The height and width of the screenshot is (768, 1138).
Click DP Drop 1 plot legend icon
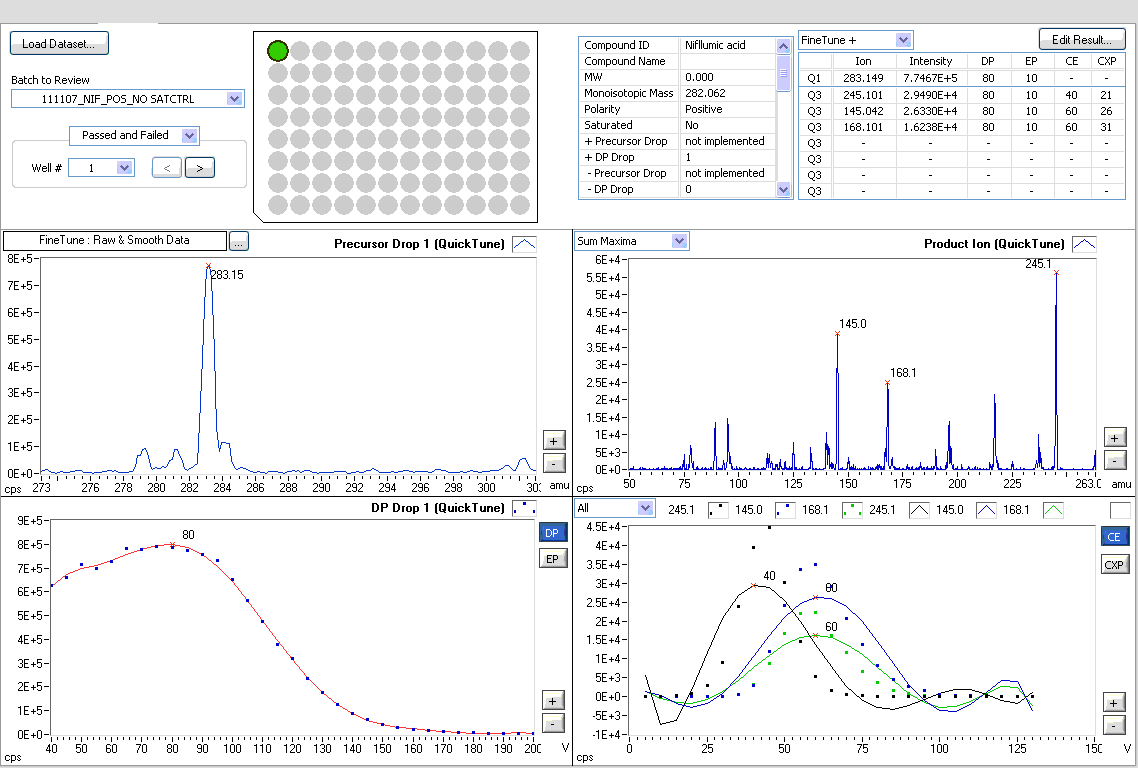point(524,508)
